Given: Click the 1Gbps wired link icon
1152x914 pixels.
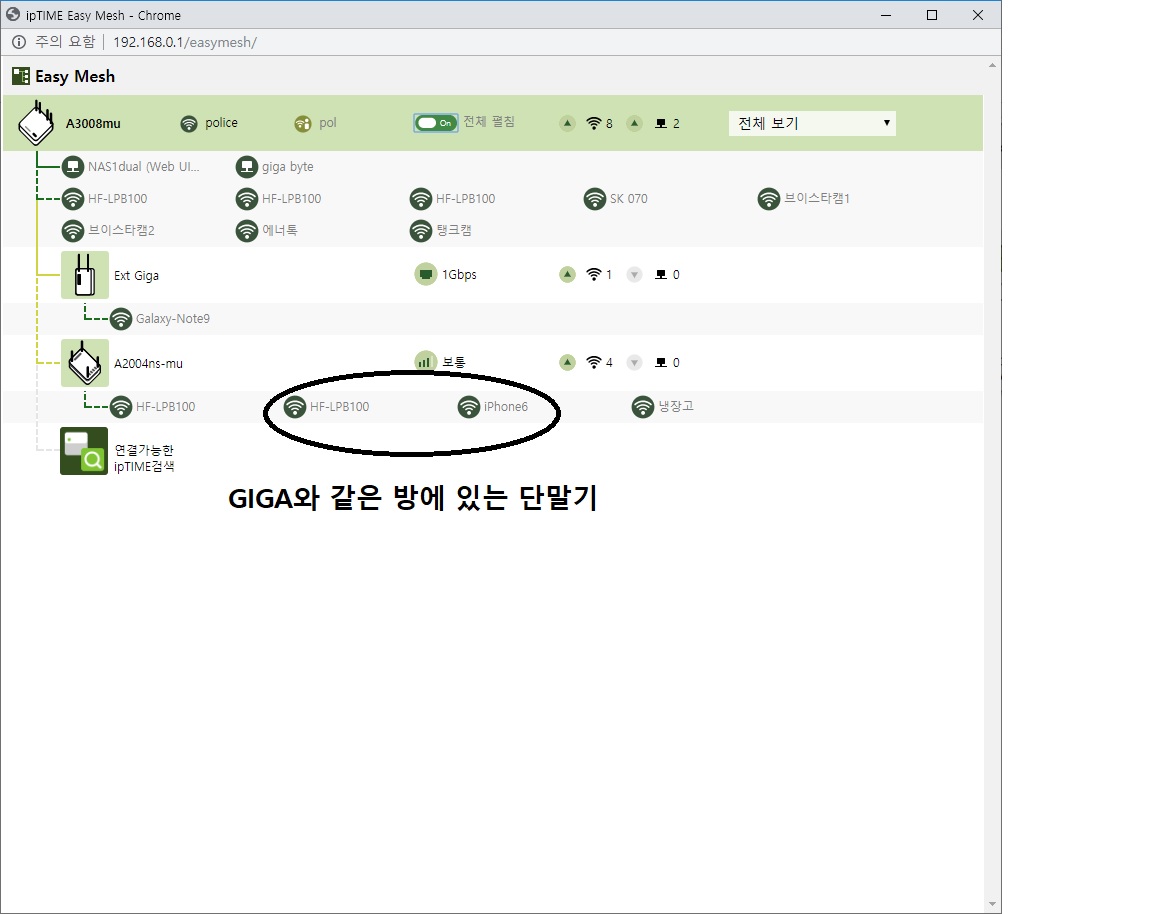Looking at the screenshot, I should [x=425, y=275].
